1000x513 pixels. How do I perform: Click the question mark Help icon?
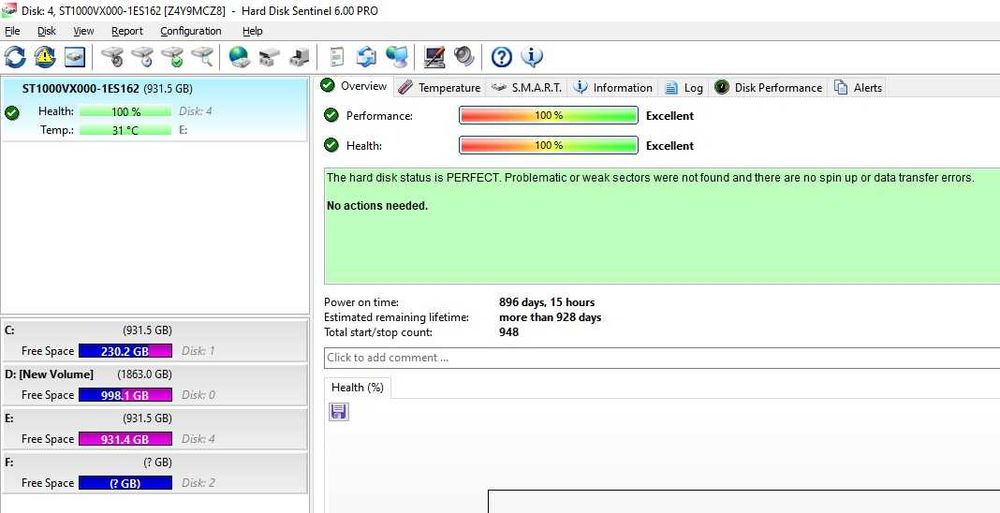[x=502, y=57]
